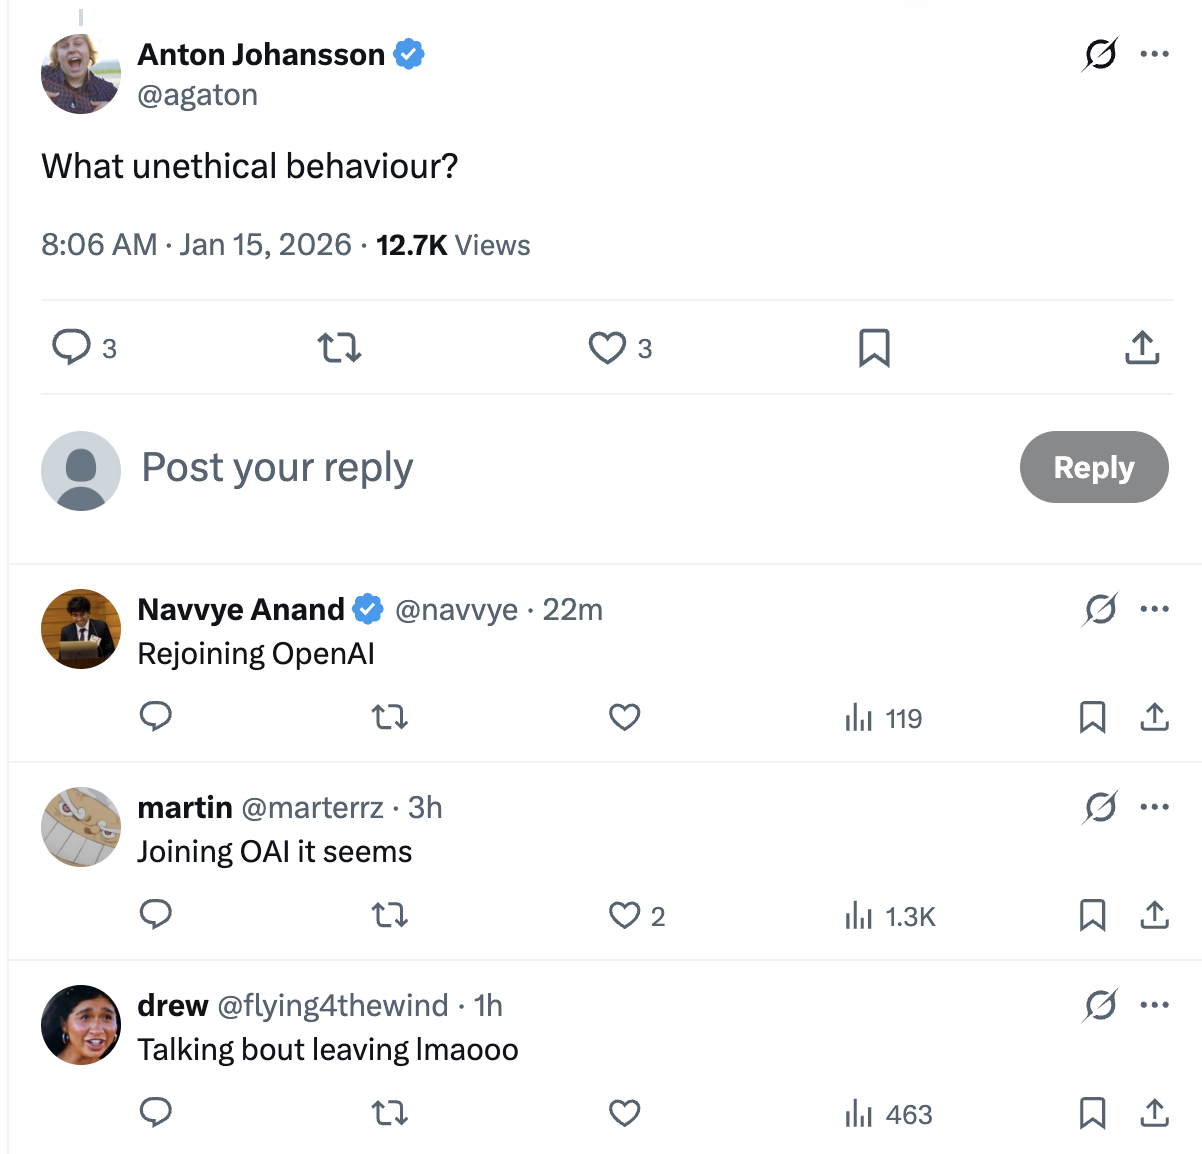The width and height of the screenshot is (1202, 1154).
Task: Click the gray Reply button
Action: tap(1093, 467)
